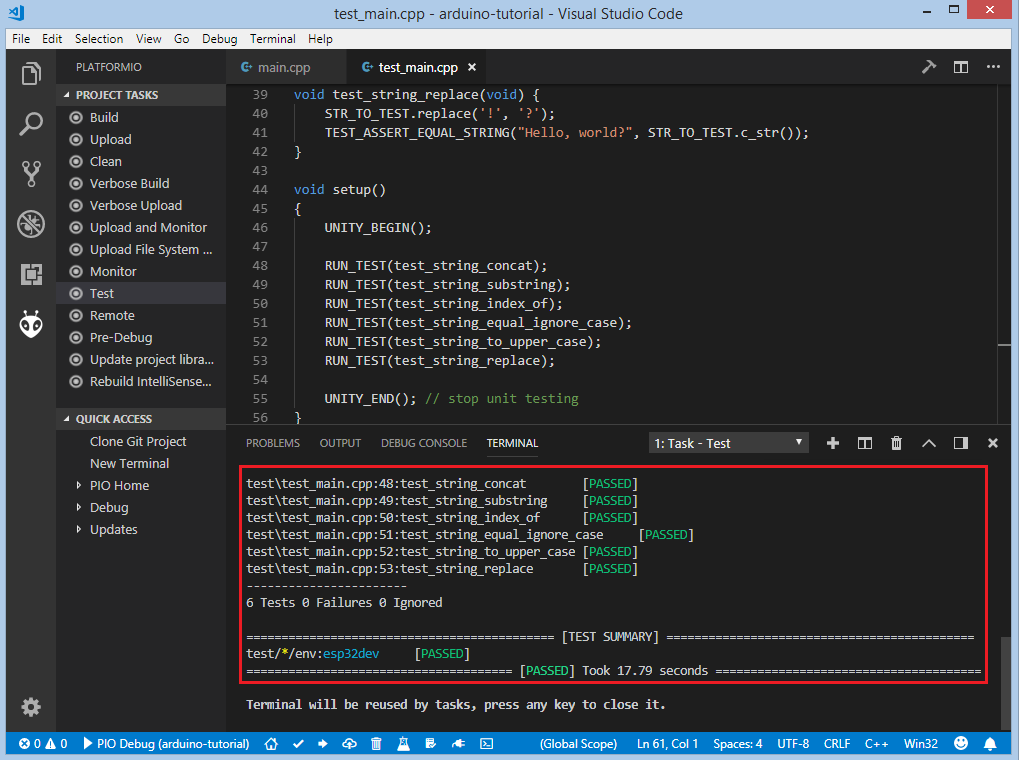Viewport: 1019px width, 760px height.
Task: Click the Serial Monitor plug icon in the status bar
Action: (x=458, y=744)
